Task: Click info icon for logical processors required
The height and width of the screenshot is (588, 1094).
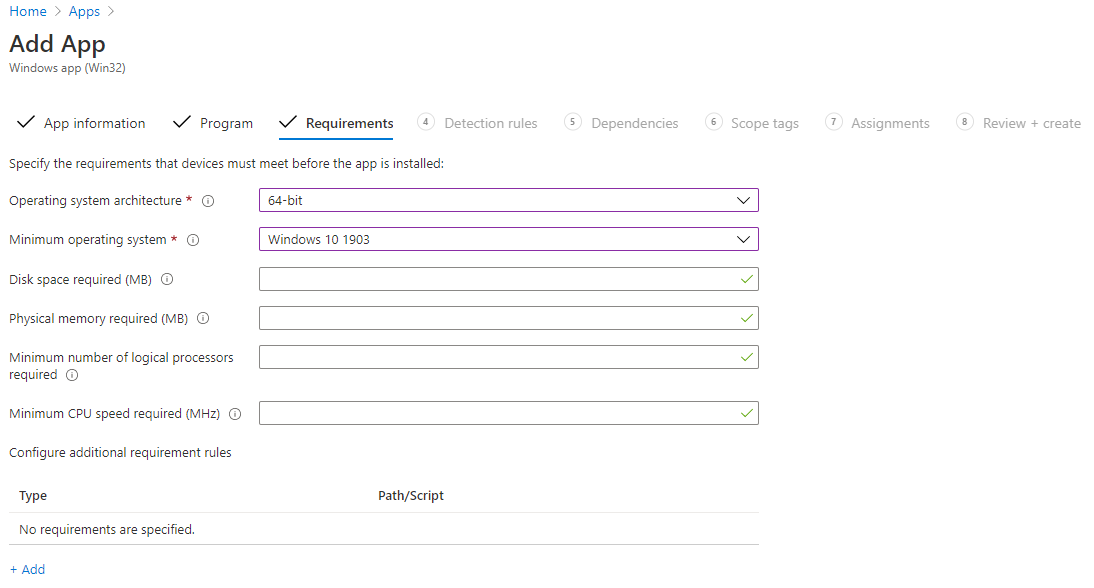Action: click(72, 375)
